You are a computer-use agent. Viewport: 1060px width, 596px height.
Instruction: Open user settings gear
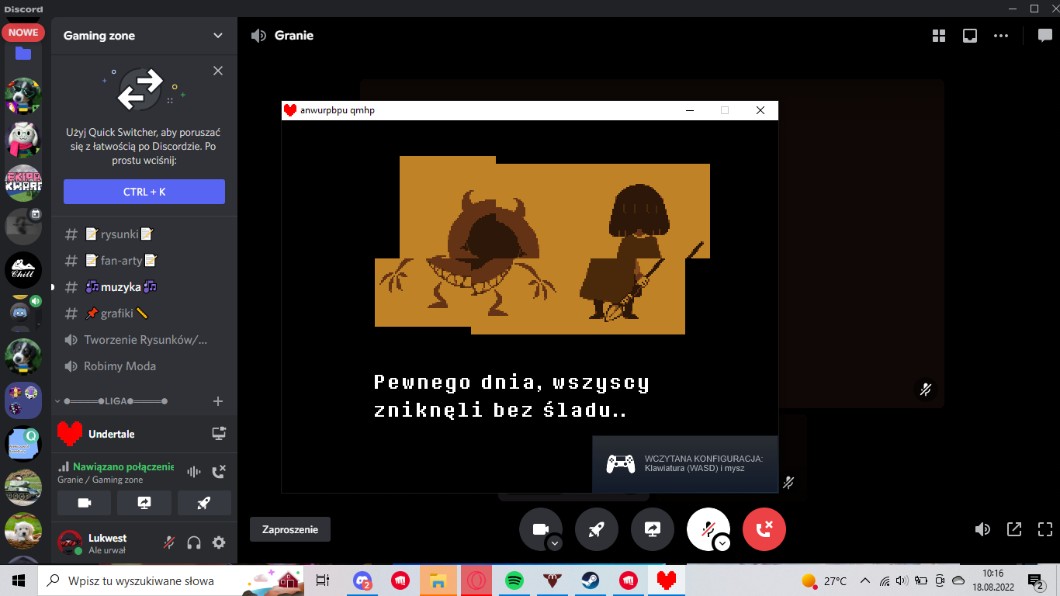218,543
